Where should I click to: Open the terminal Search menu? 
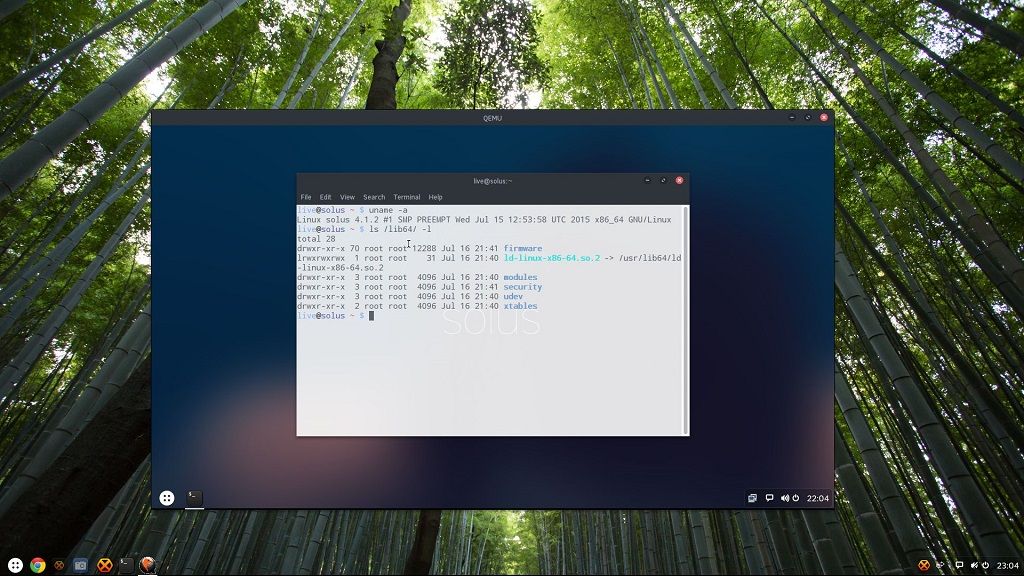tap(374, 197)
